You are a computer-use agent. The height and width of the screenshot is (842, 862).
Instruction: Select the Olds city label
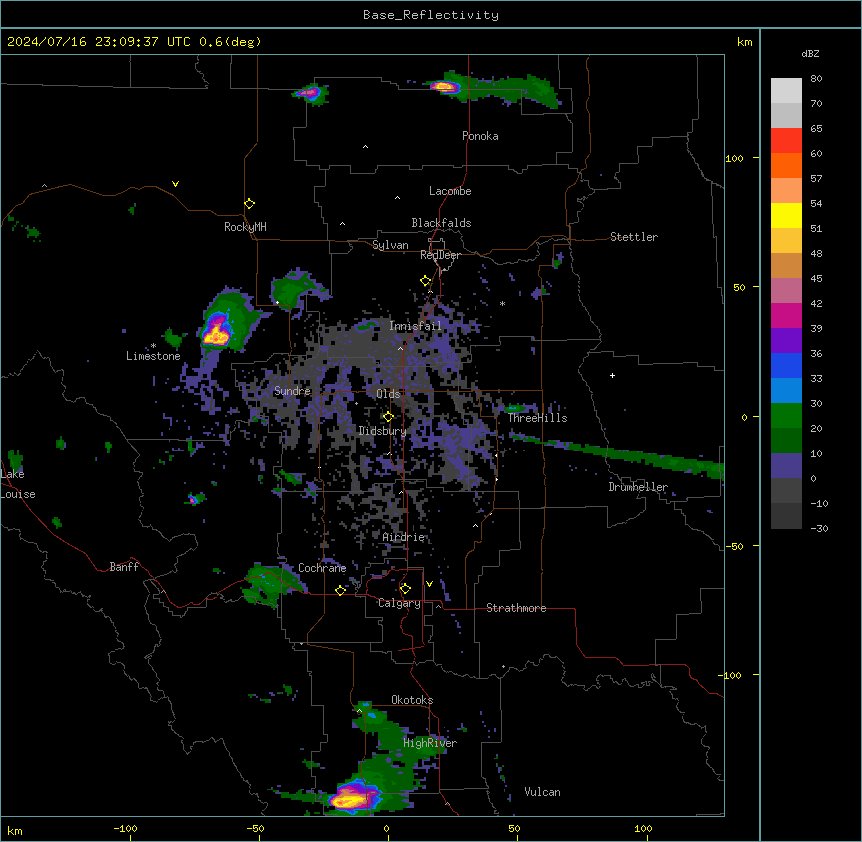(x=388, y=394)
